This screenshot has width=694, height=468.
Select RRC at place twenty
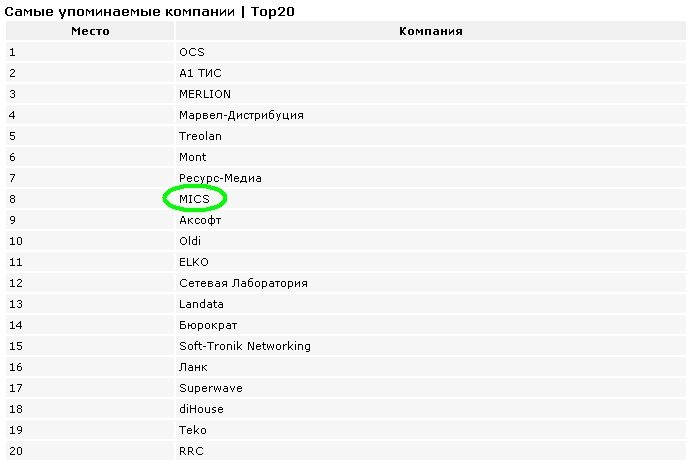coord(191,451)
